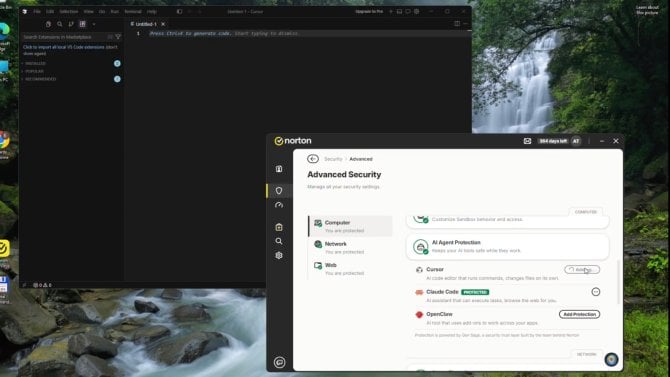Open Norton clipboard-shaped sidebar icon
Image resolution: width=670 pixels, height=377 pixels.
(279, 227)
